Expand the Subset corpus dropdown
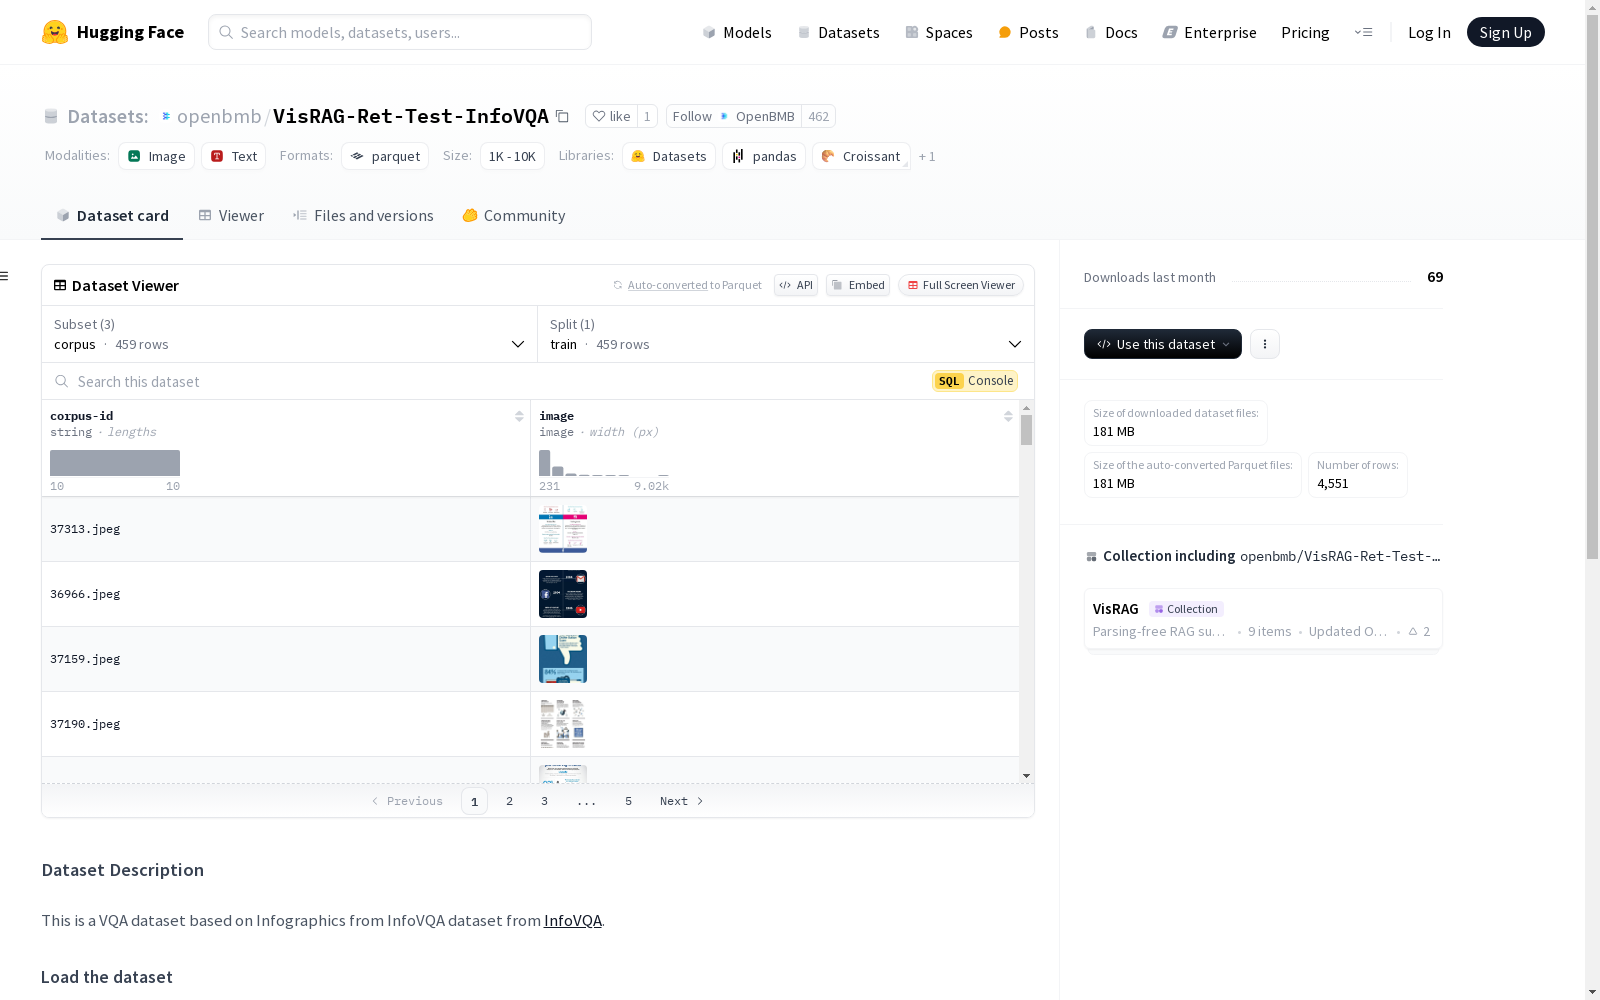This screenshot has width=1600, height=1000. click(290, 334)
